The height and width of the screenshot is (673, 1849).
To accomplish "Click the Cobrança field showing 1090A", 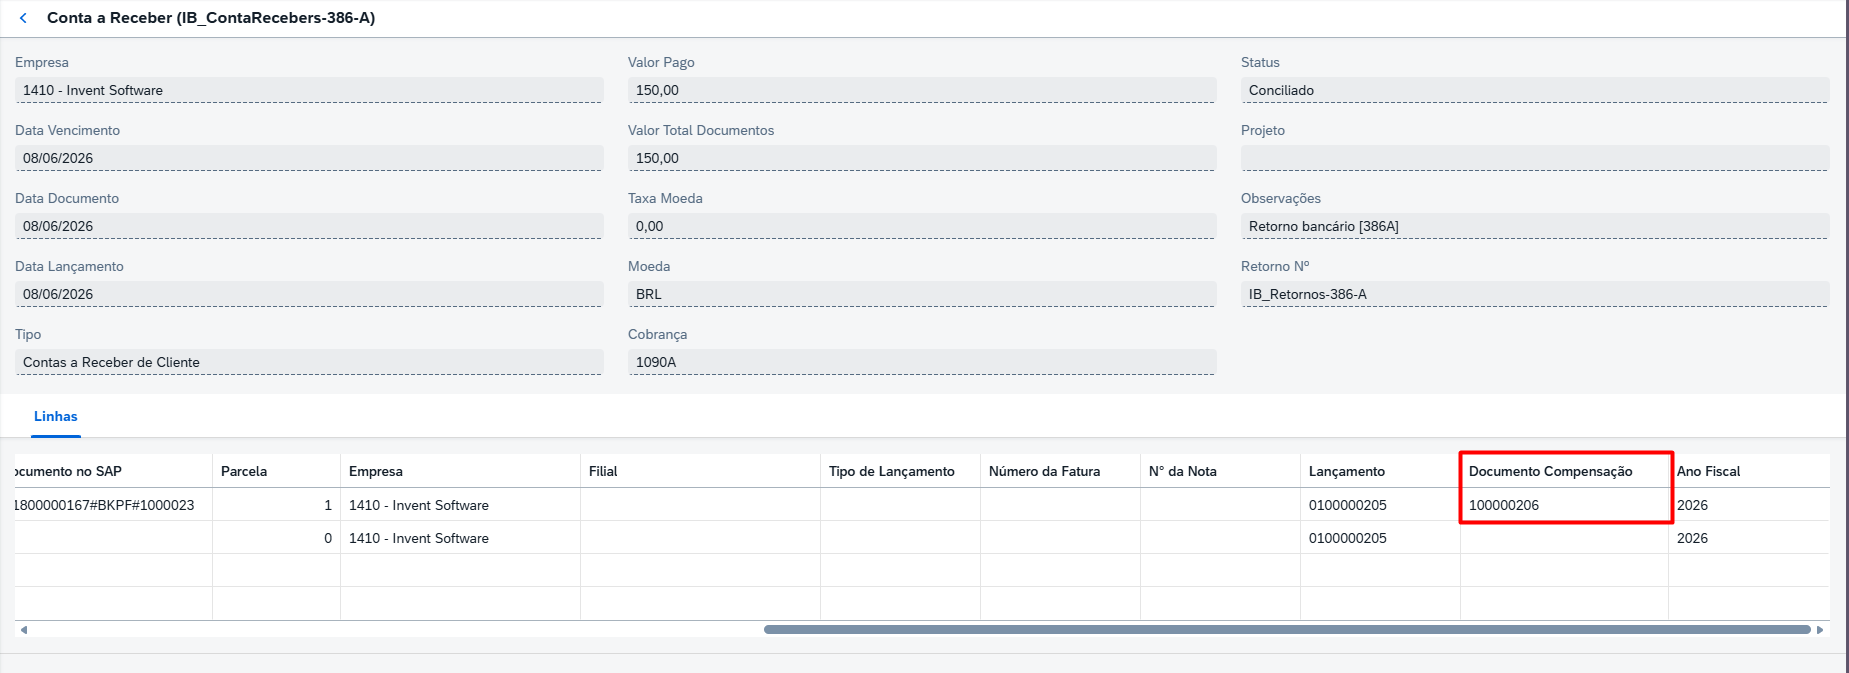I will tap(922, 362).
